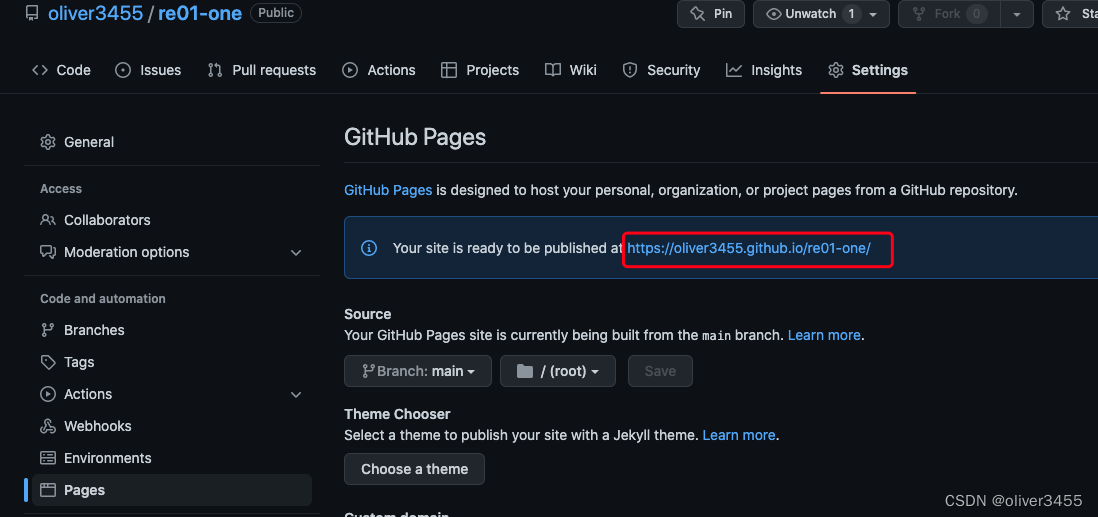Click the Choose a theme button
This screenshot has width=1098, height=517.
(414, 469)
